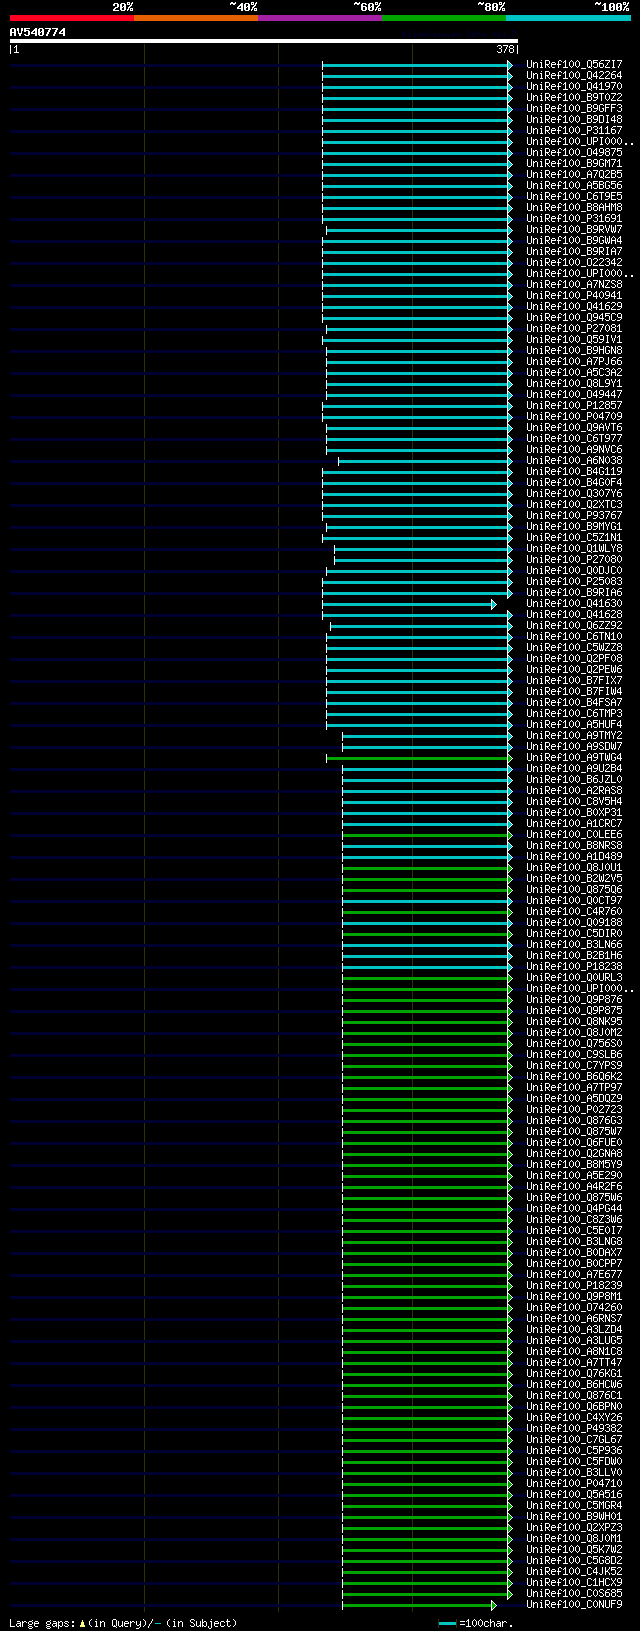Open hit UniRef100_Q41970
640x1631 pixels.
574,86
